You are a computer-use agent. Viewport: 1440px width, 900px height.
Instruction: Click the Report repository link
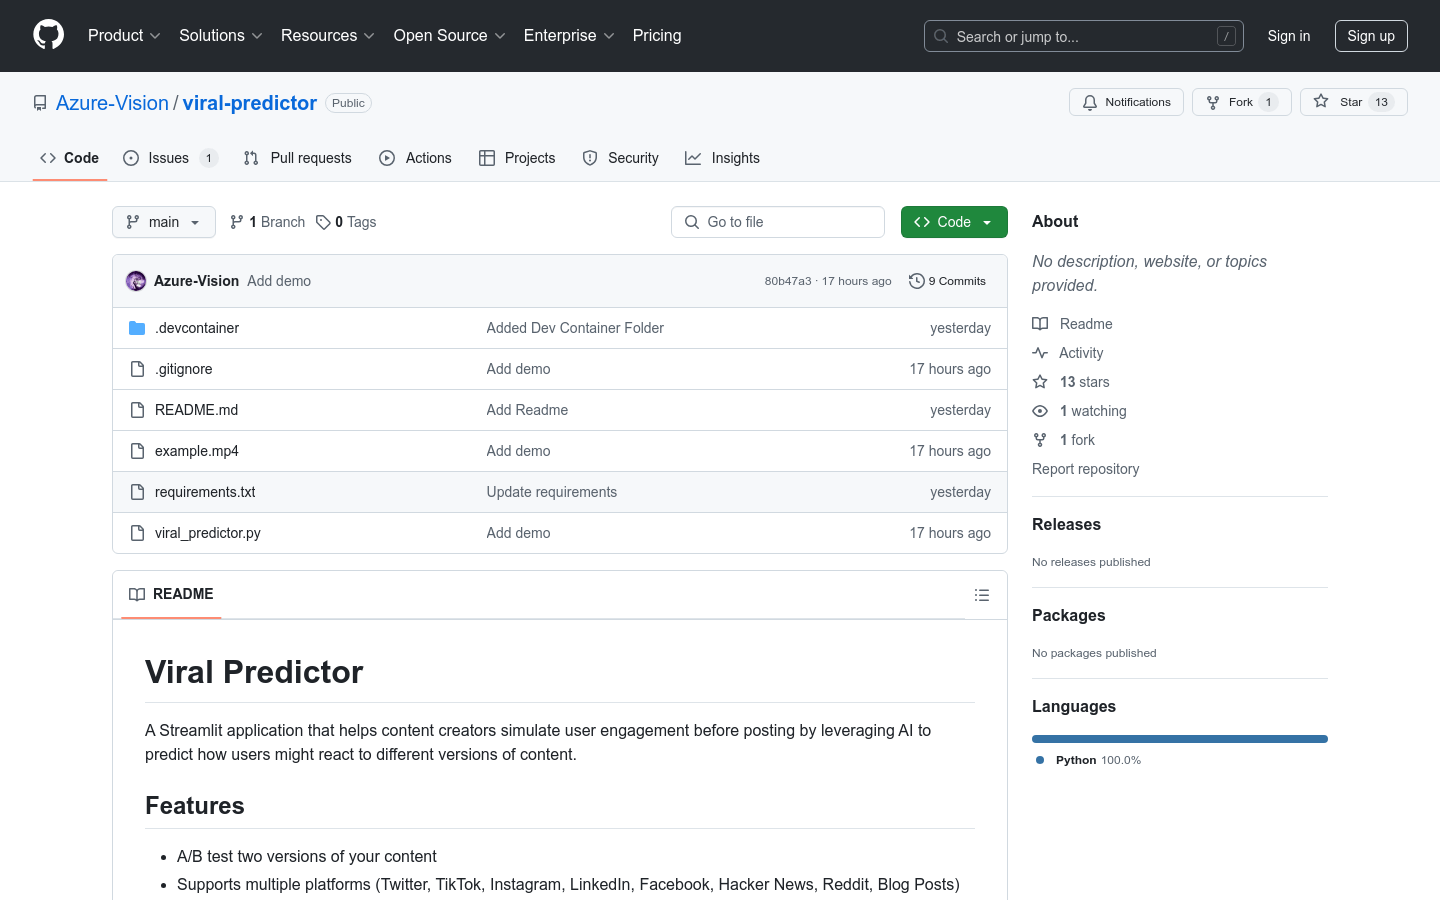(1085, 469)
